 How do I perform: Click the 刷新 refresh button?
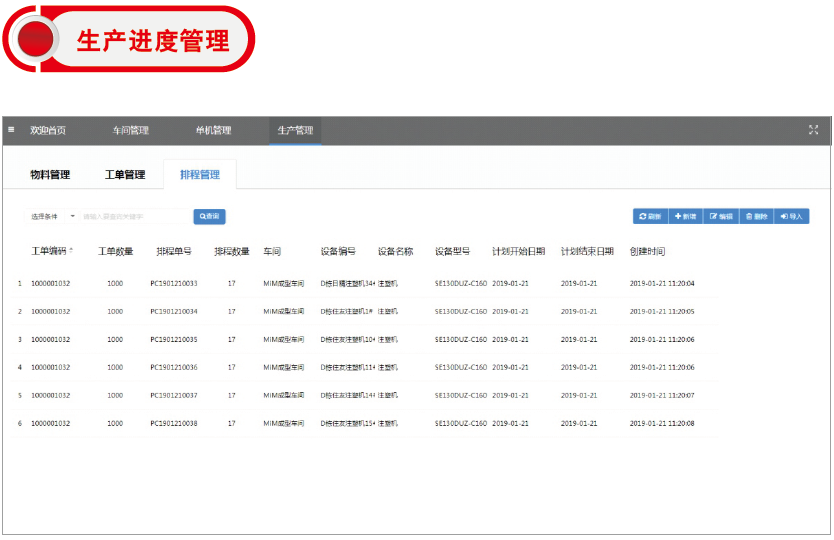tap(650, 217)
